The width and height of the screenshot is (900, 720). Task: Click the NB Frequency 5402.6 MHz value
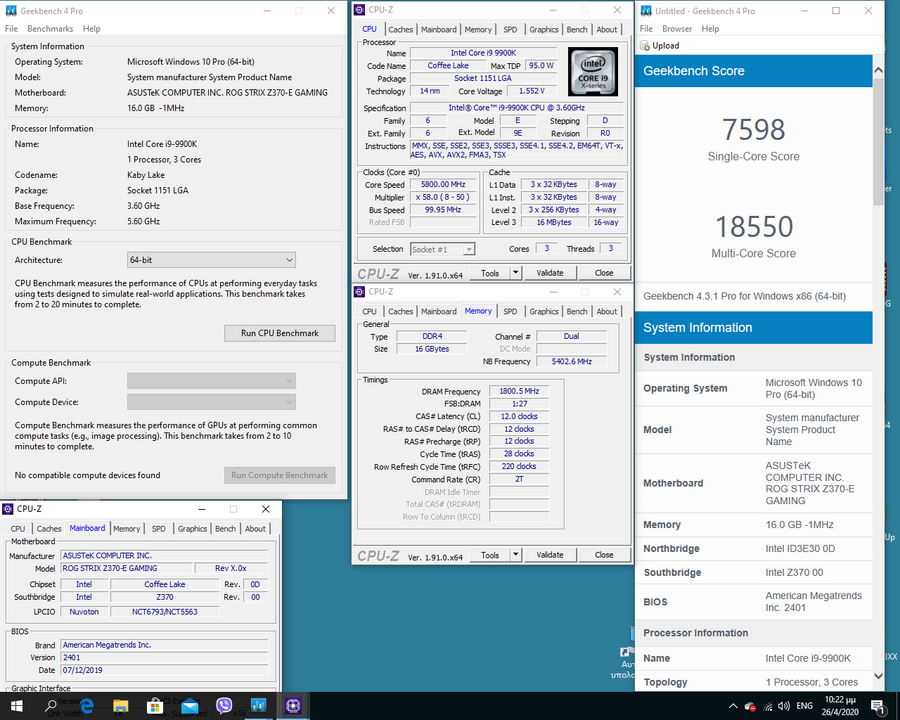[x=571, y=361]
